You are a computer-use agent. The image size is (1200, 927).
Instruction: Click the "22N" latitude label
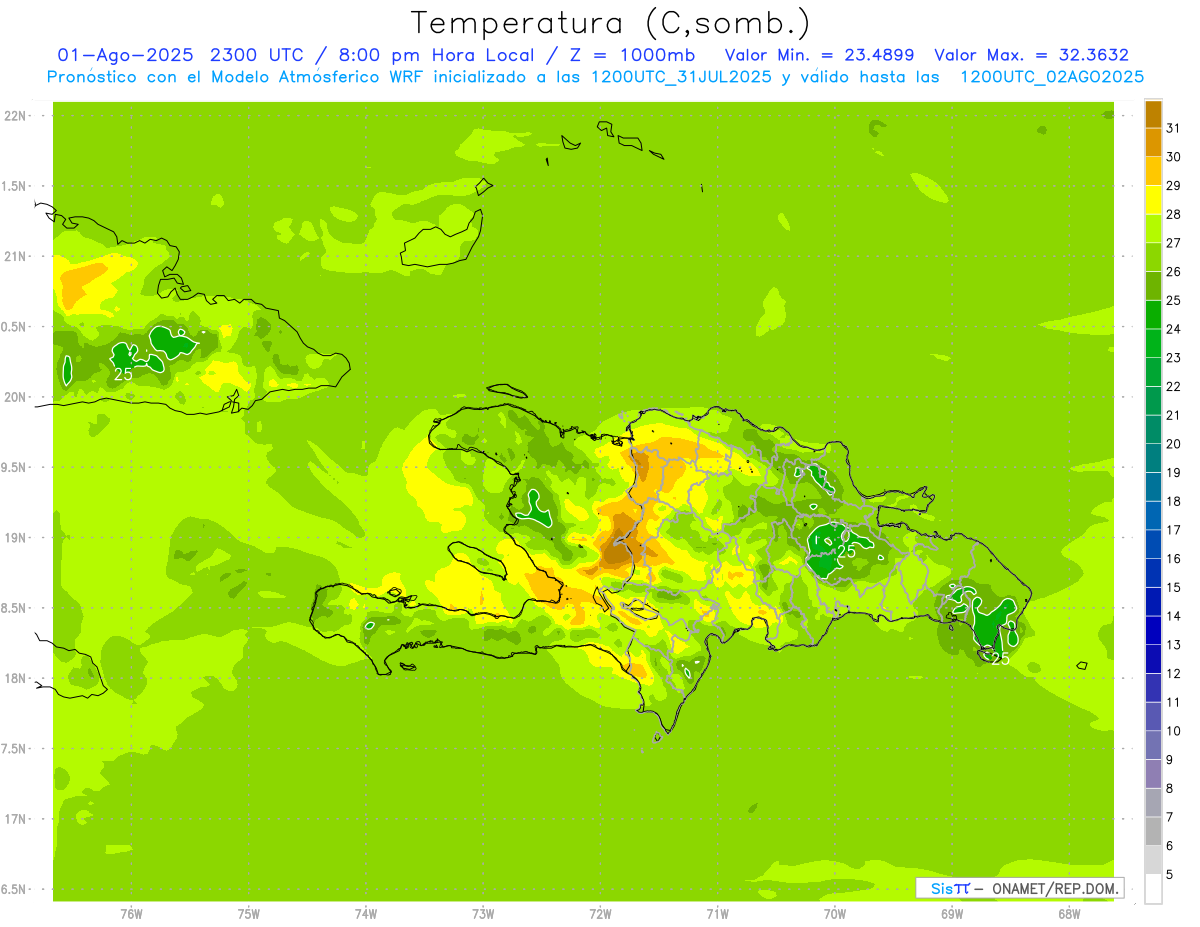point(15,116)
